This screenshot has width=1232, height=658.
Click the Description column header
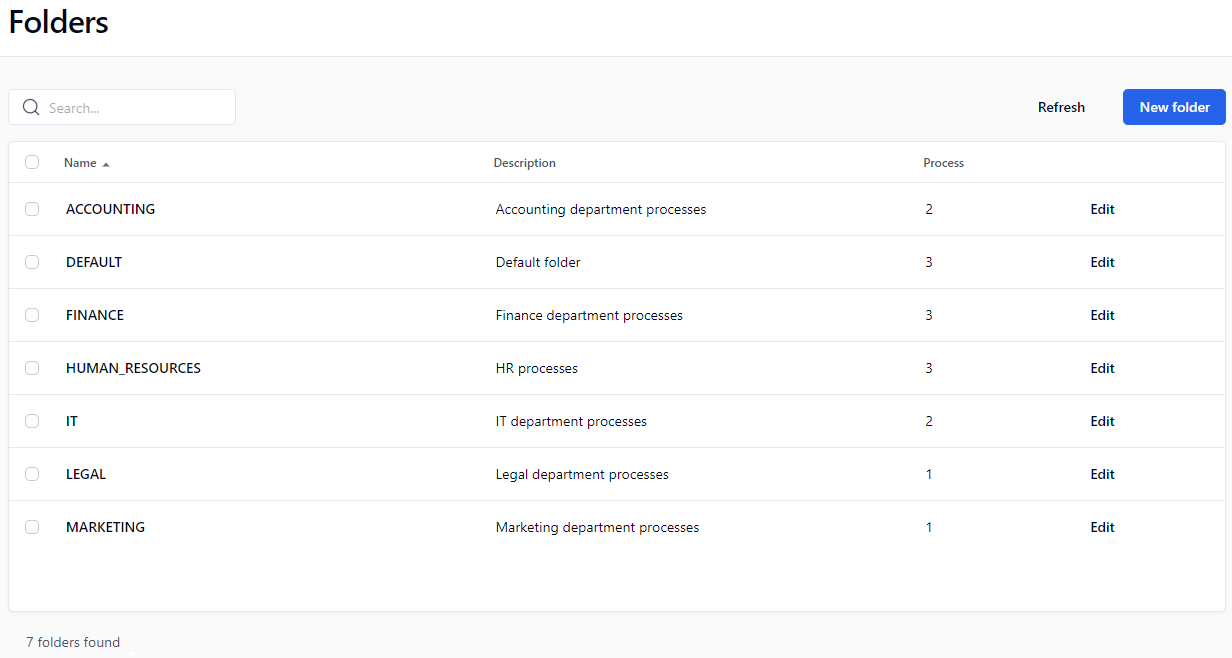(524, 162)
